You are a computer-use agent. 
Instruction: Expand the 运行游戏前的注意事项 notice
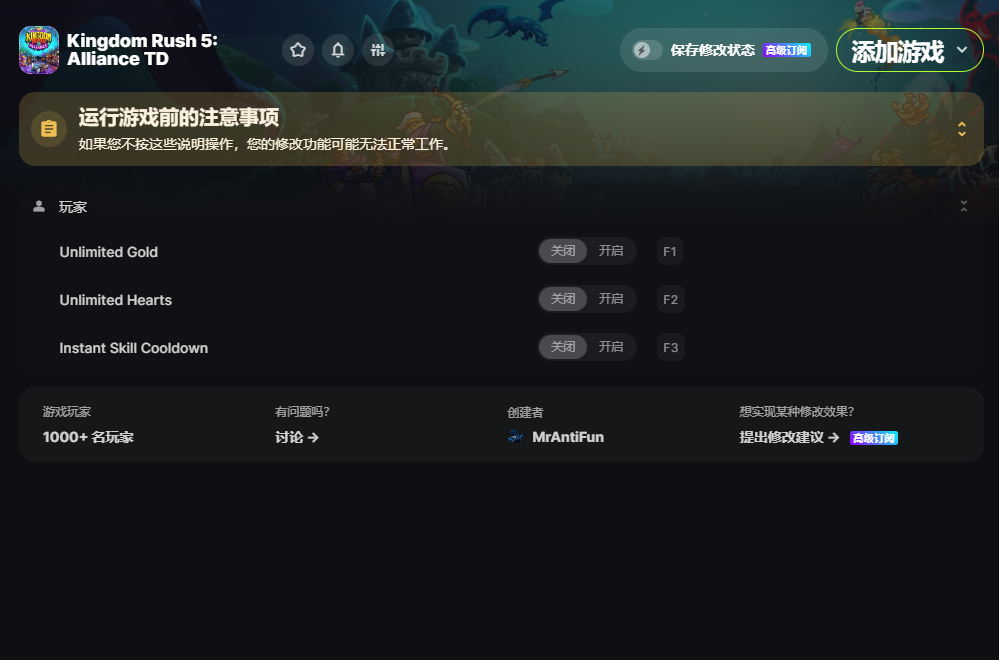[x=962, y=129]
